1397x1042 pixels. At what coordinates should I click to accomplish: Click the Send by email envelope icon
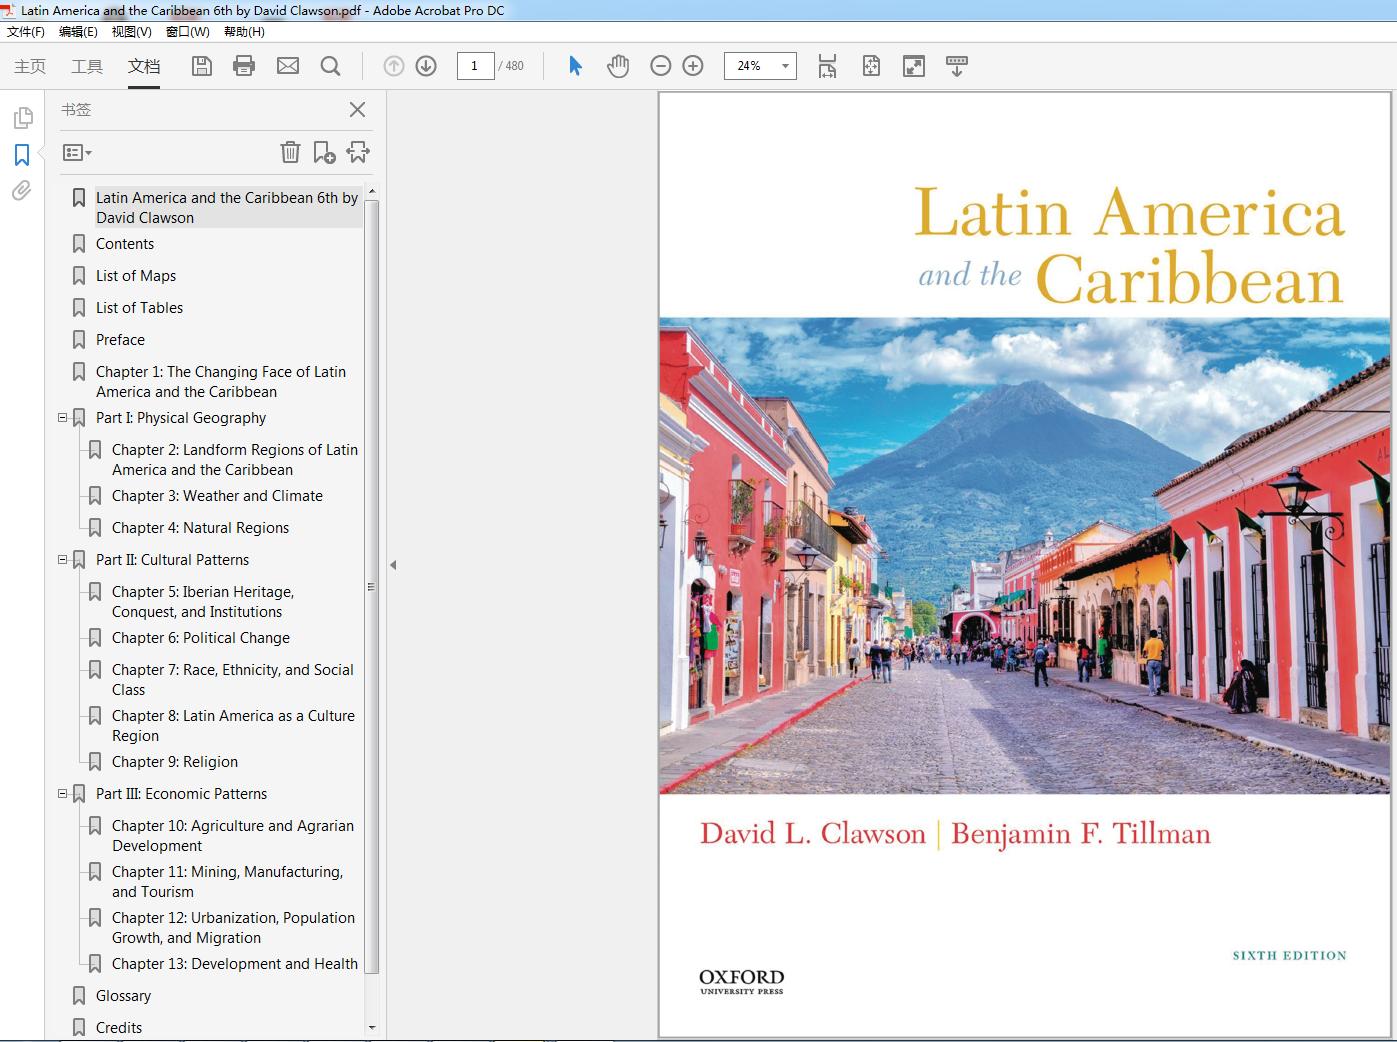point(288,66)
